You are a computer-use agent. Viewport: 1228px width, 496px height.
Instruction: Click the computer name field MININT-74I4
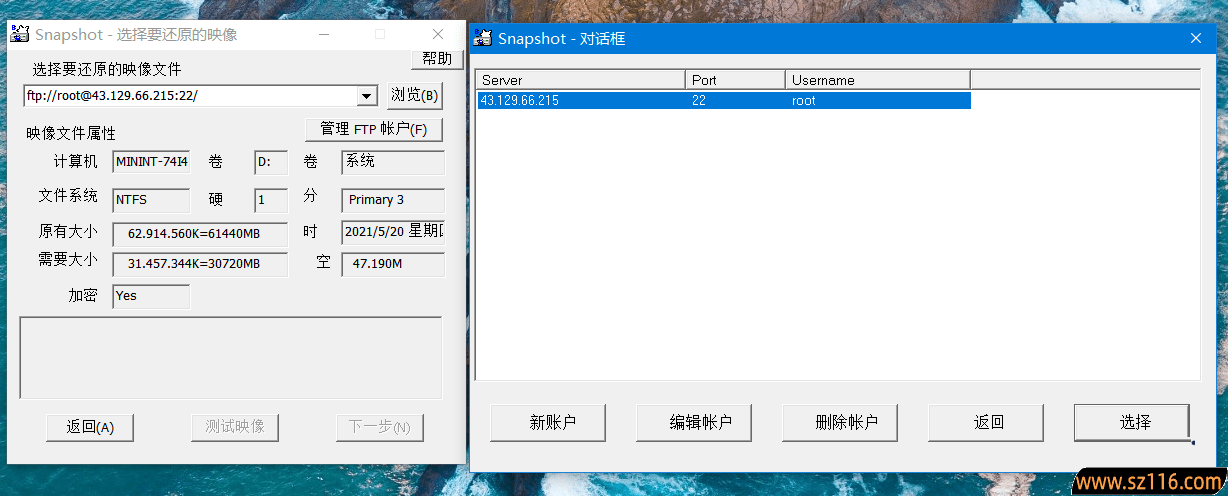coord(151,162)
